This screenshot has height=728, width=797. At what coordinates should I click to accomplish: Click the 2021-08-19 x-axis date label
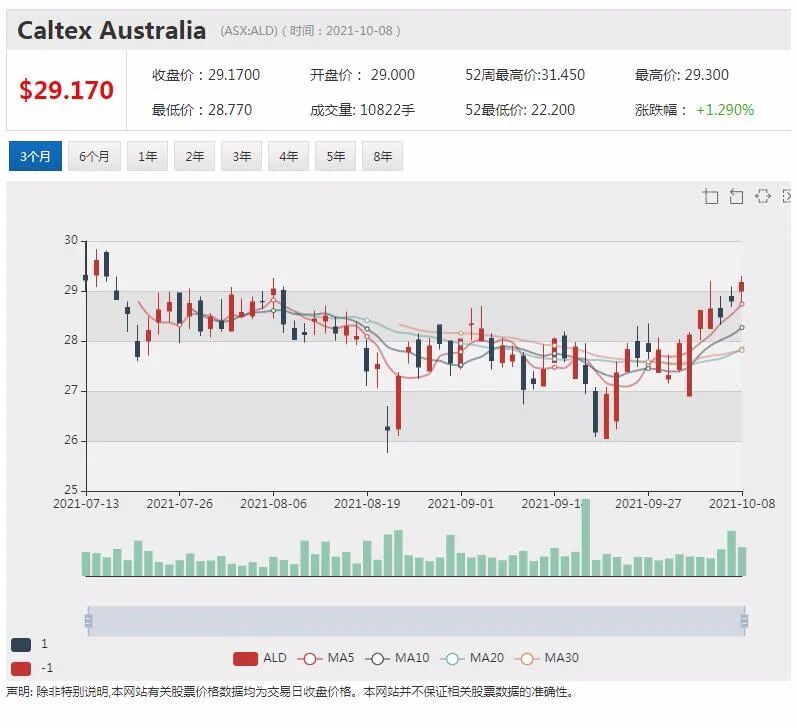[367, 504]
